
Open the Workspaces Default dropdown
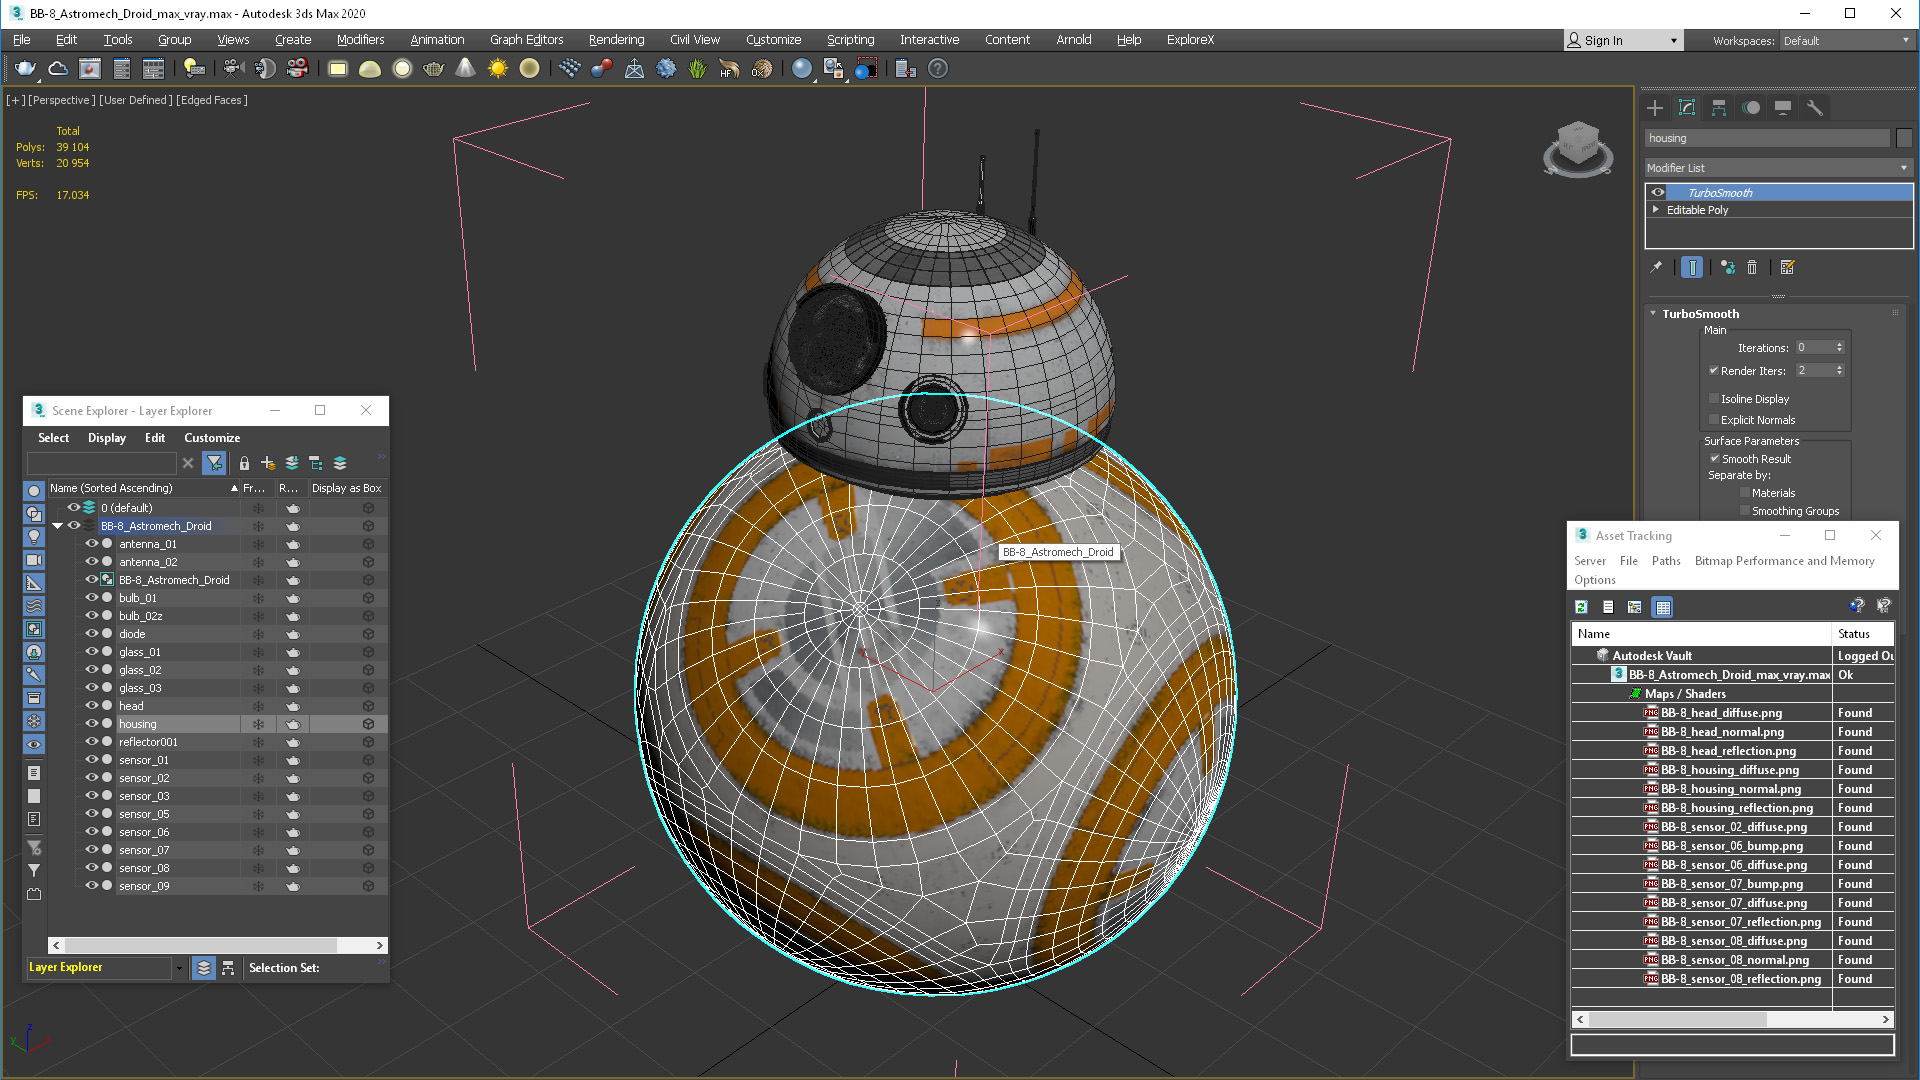[1846, 41]
